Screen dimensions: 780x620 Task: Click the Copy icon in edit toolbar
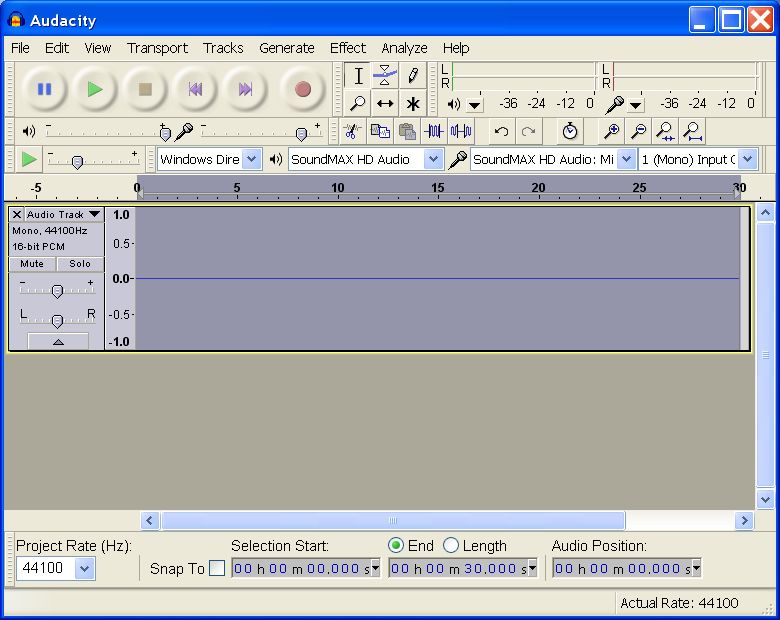click(x=380, y=131)
